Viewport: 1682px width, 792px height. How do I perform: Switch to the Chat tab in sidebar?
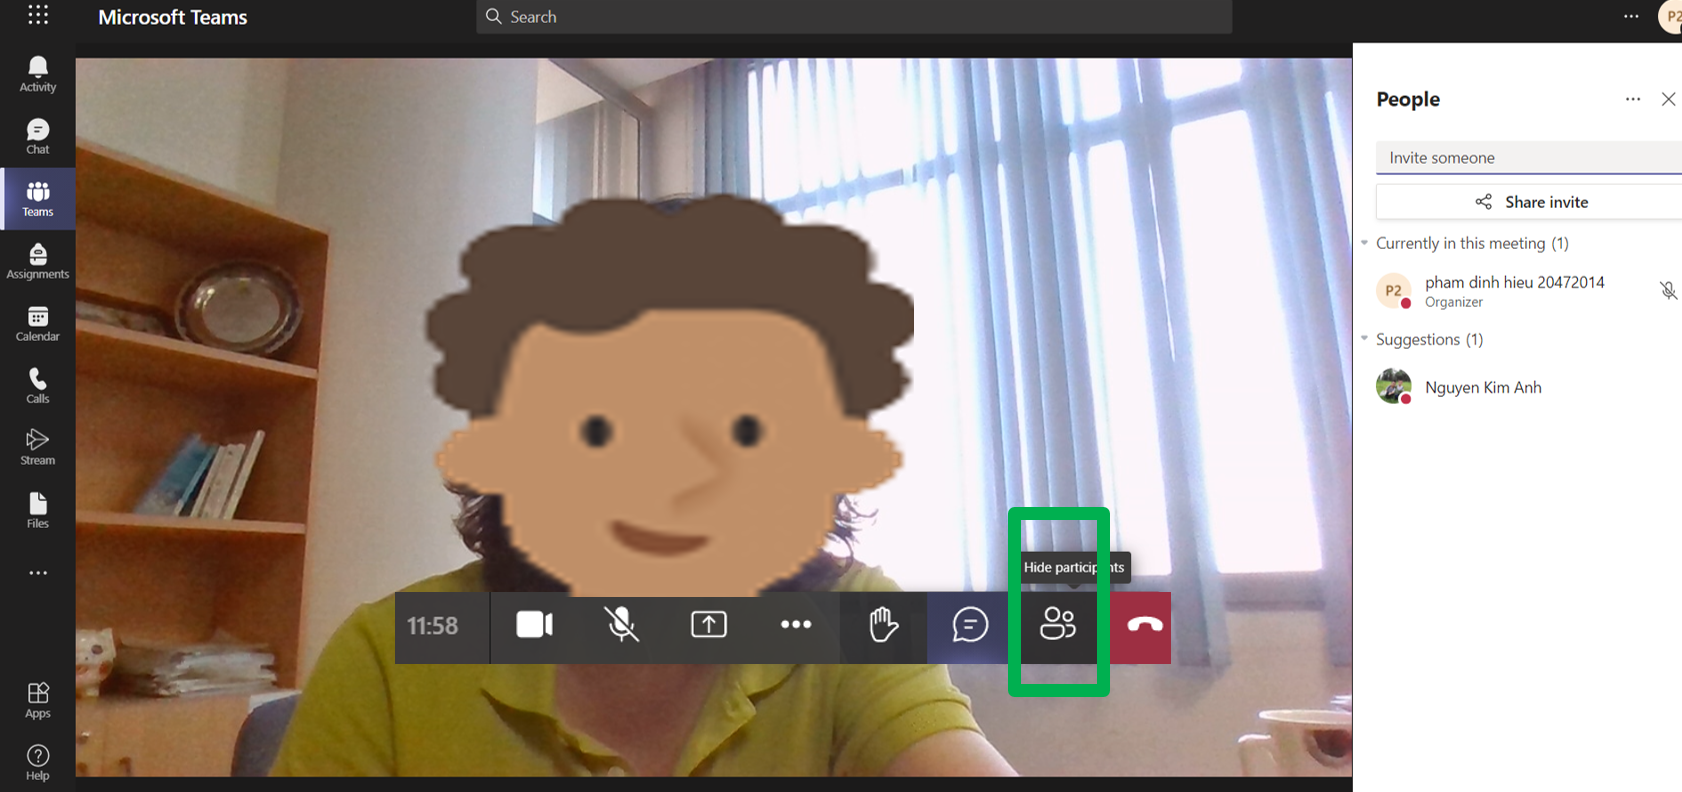coord(38,136)
